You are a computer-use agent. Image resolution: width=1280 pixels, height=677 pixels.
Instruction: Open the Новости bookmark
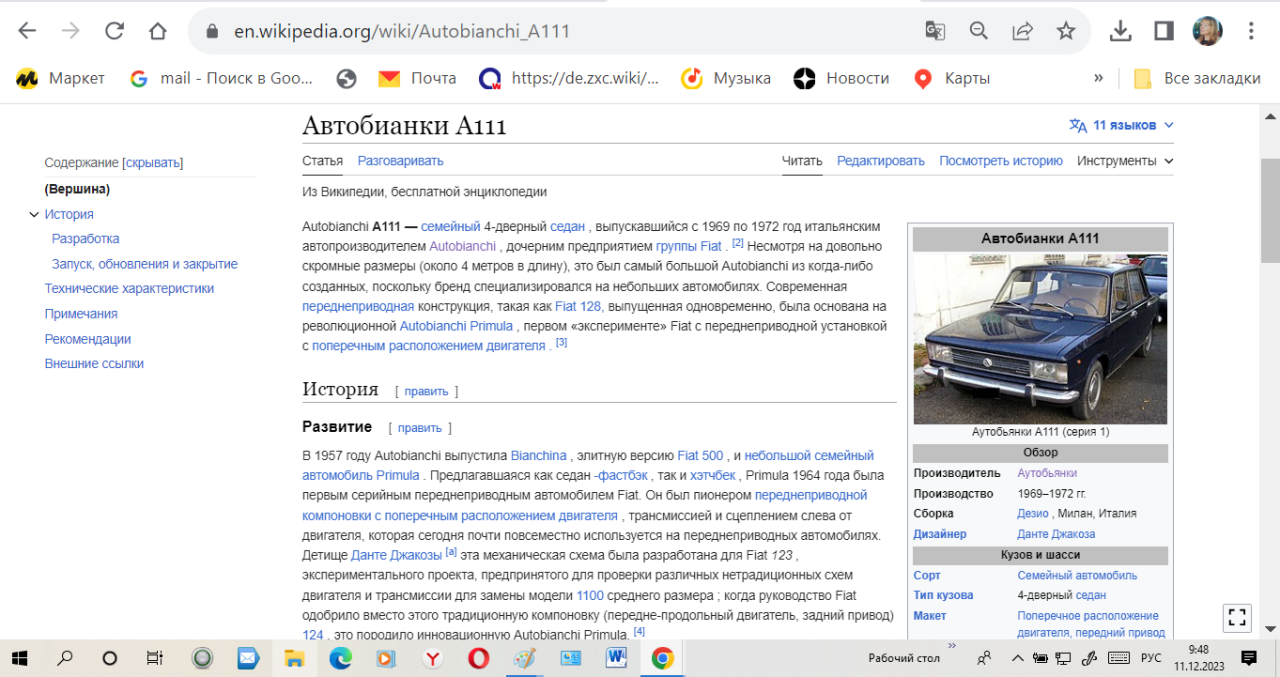coord(842,78)
